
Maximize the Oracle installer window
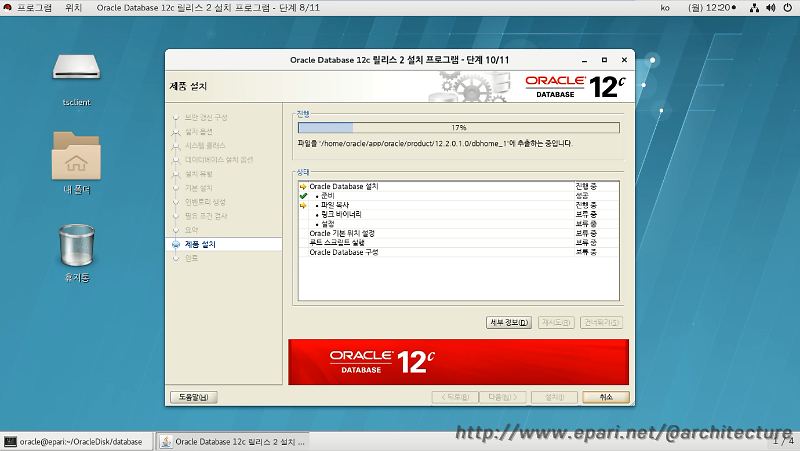604,60
